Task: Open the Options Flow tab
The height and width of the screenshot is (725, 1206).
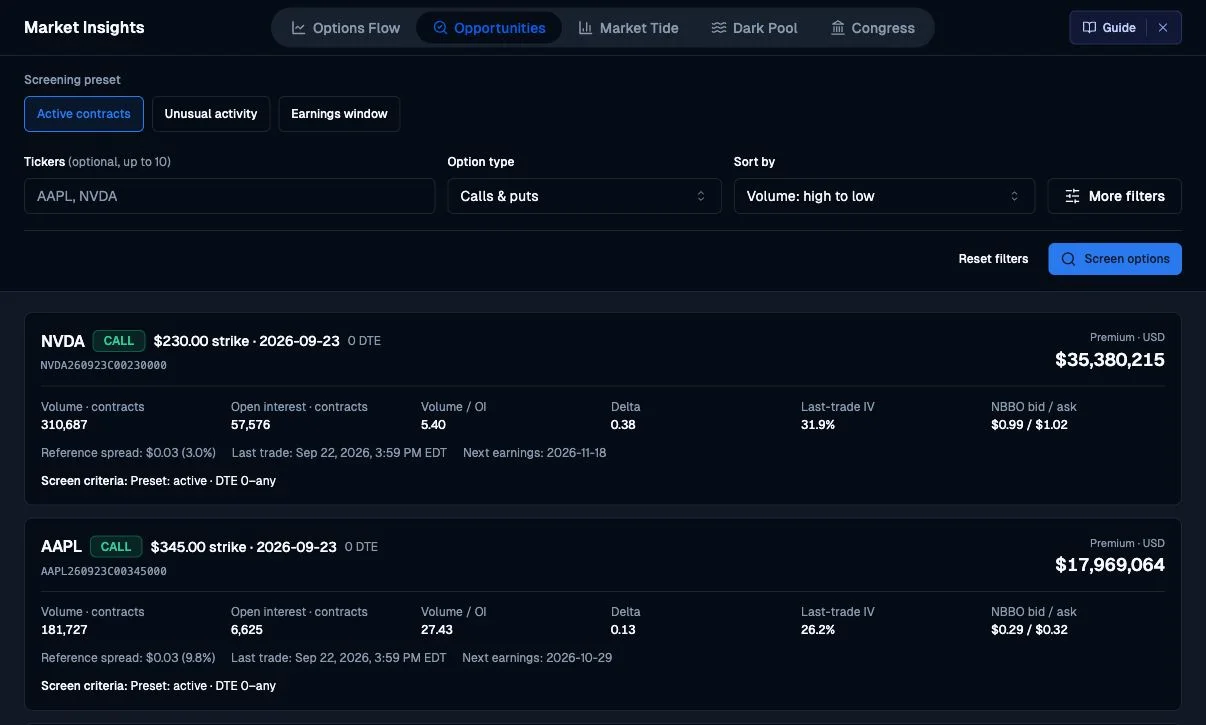Action: point(346,28)
